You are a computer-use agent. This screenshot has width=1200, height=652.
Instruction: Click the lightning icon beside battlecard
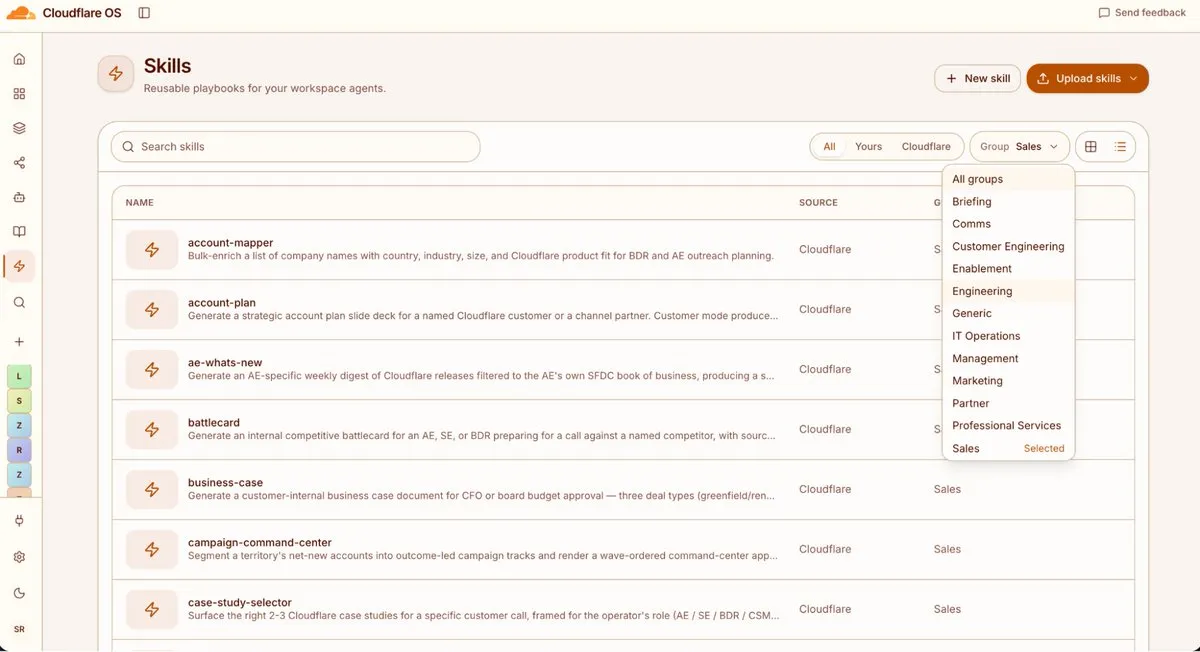point(152,430)
